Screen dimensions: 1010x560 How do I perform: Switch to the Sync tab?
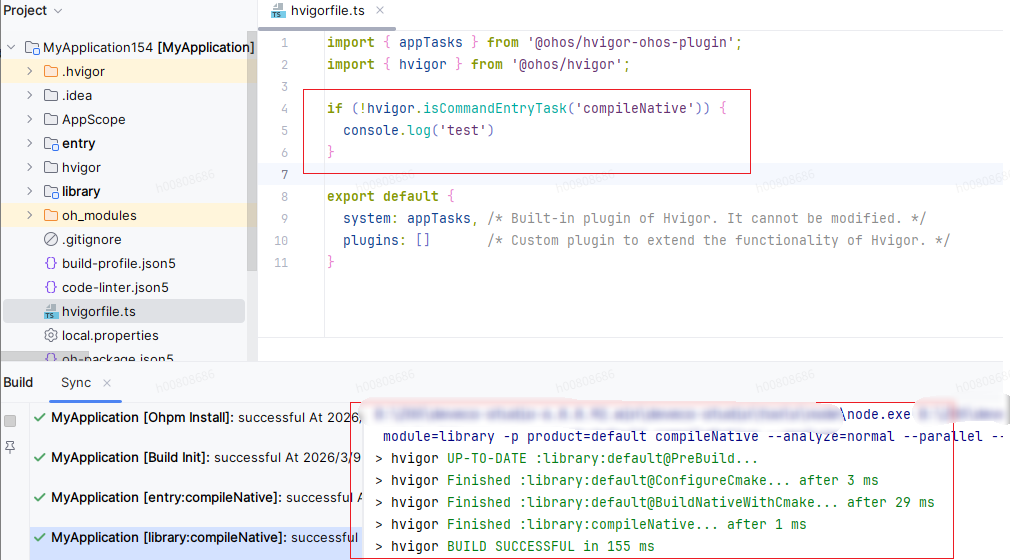click(x=76, y=383)
